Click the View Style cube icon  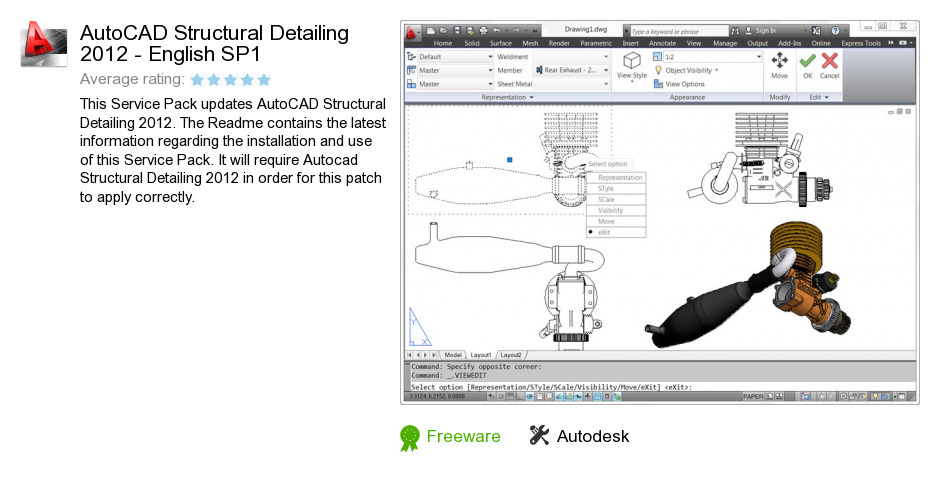(x=632, y=60)
